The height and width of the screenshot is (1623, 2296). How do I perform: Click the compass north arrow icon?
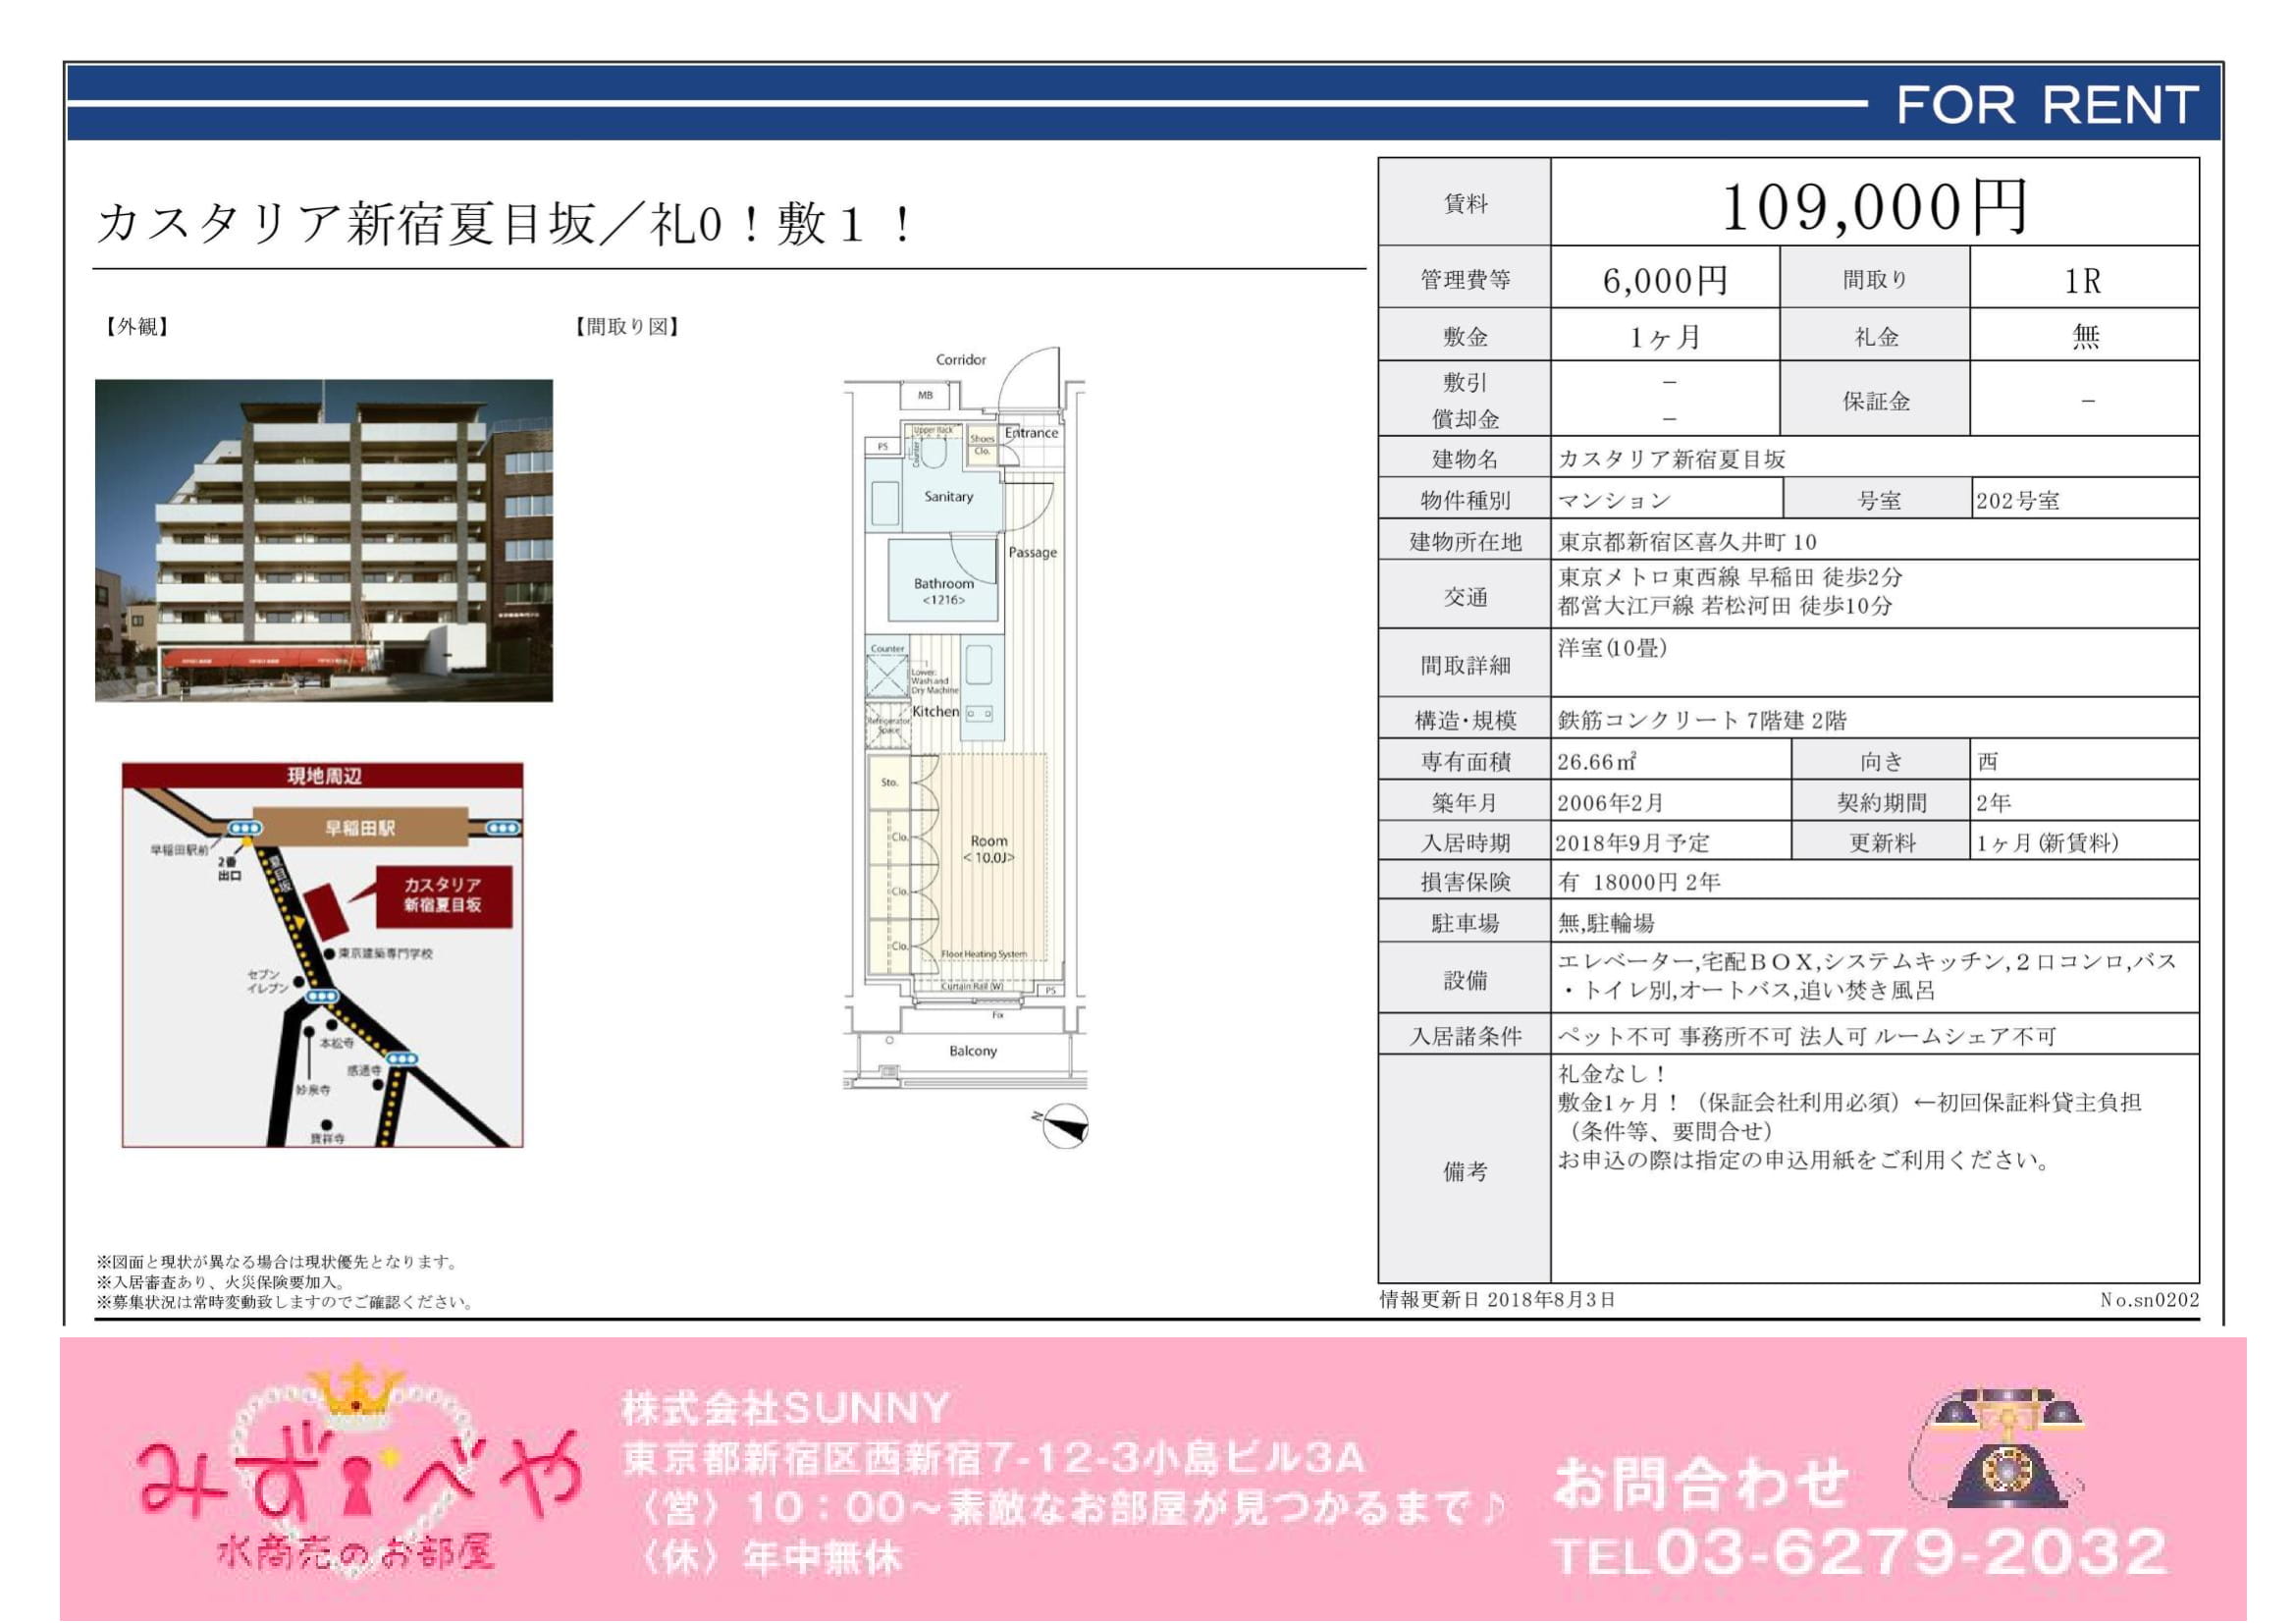[1061, 1126]
